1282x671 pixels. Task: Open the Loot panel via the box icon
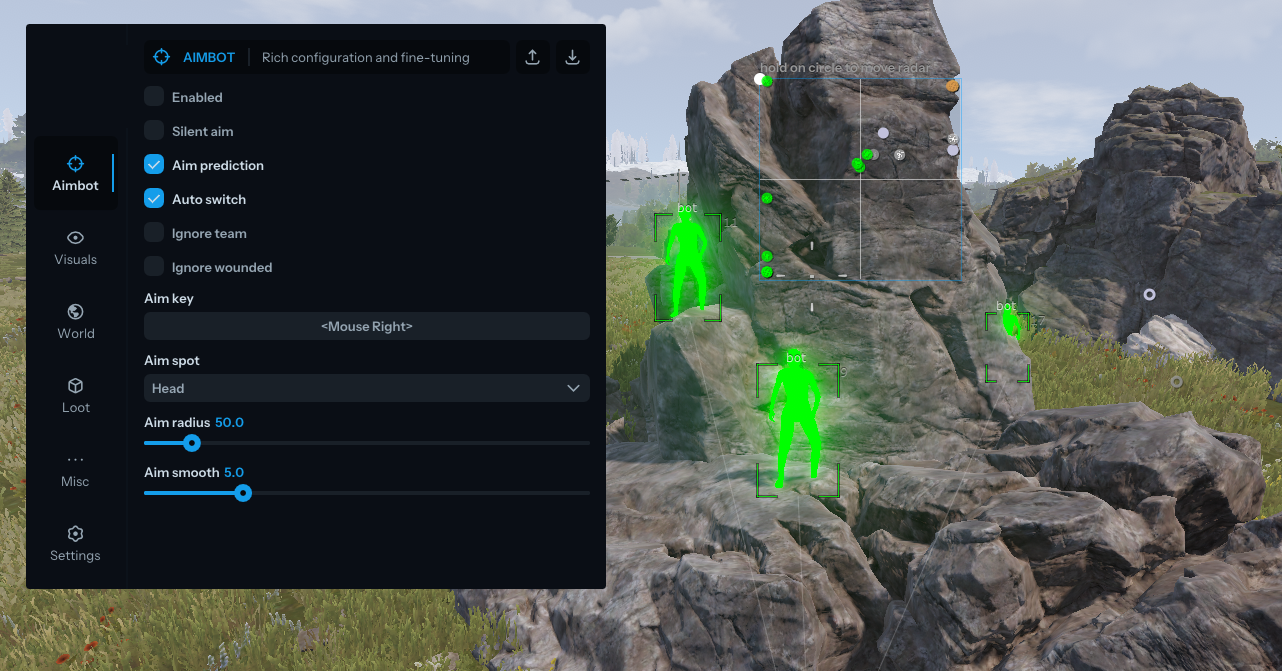pyautogui.click(x=75, y=385)
